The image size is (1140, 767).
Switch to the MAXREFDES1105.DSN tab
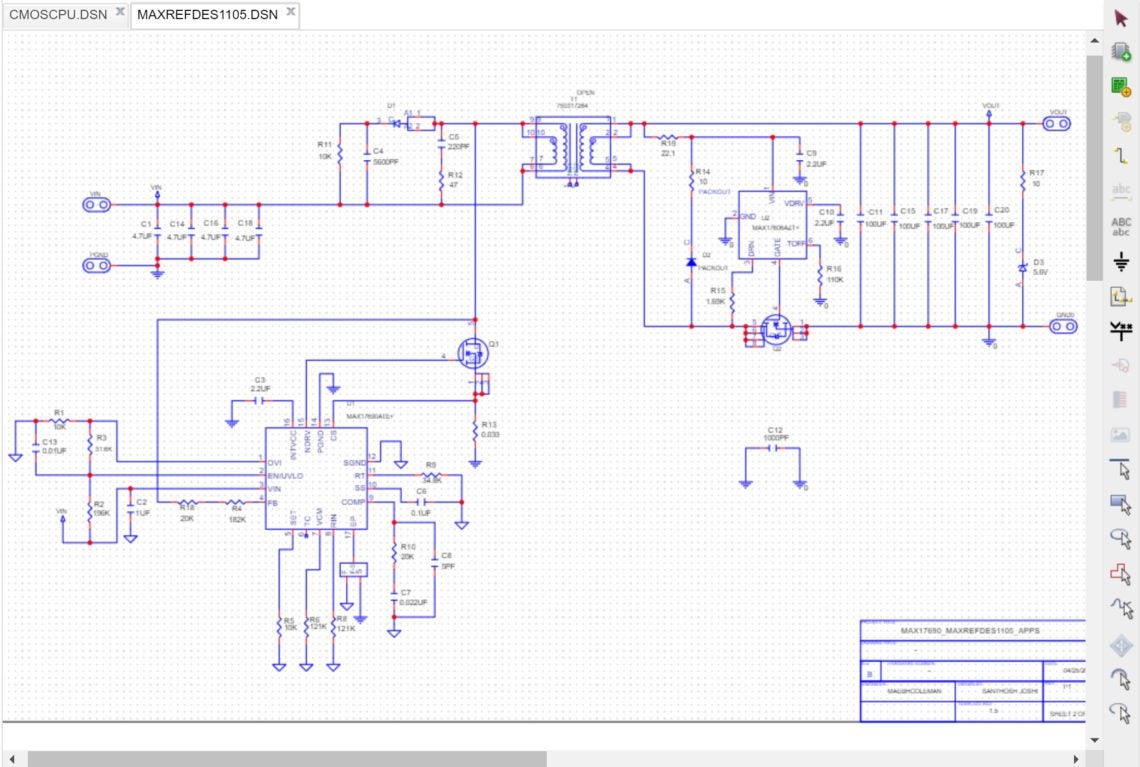[x=207, y=15]
